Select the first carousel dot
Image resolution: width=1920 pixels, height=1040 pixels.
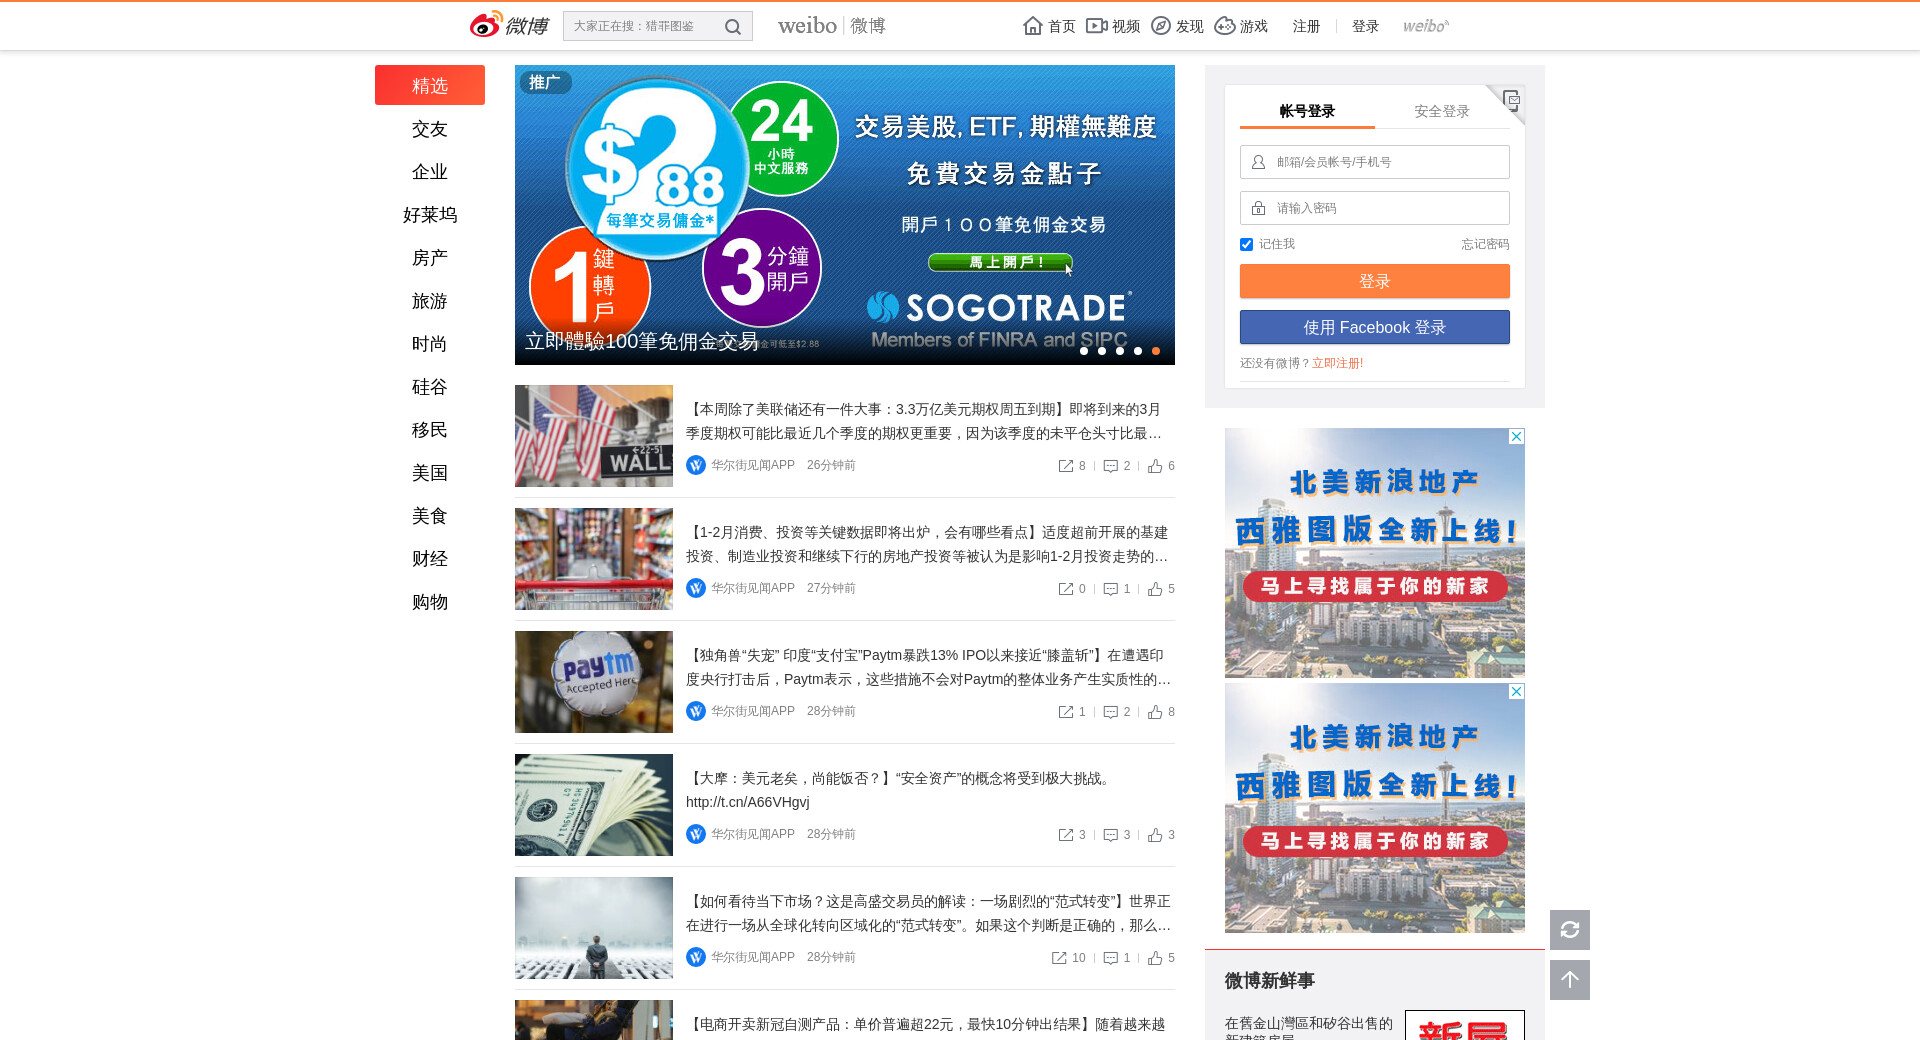(x=1084, y=351)
